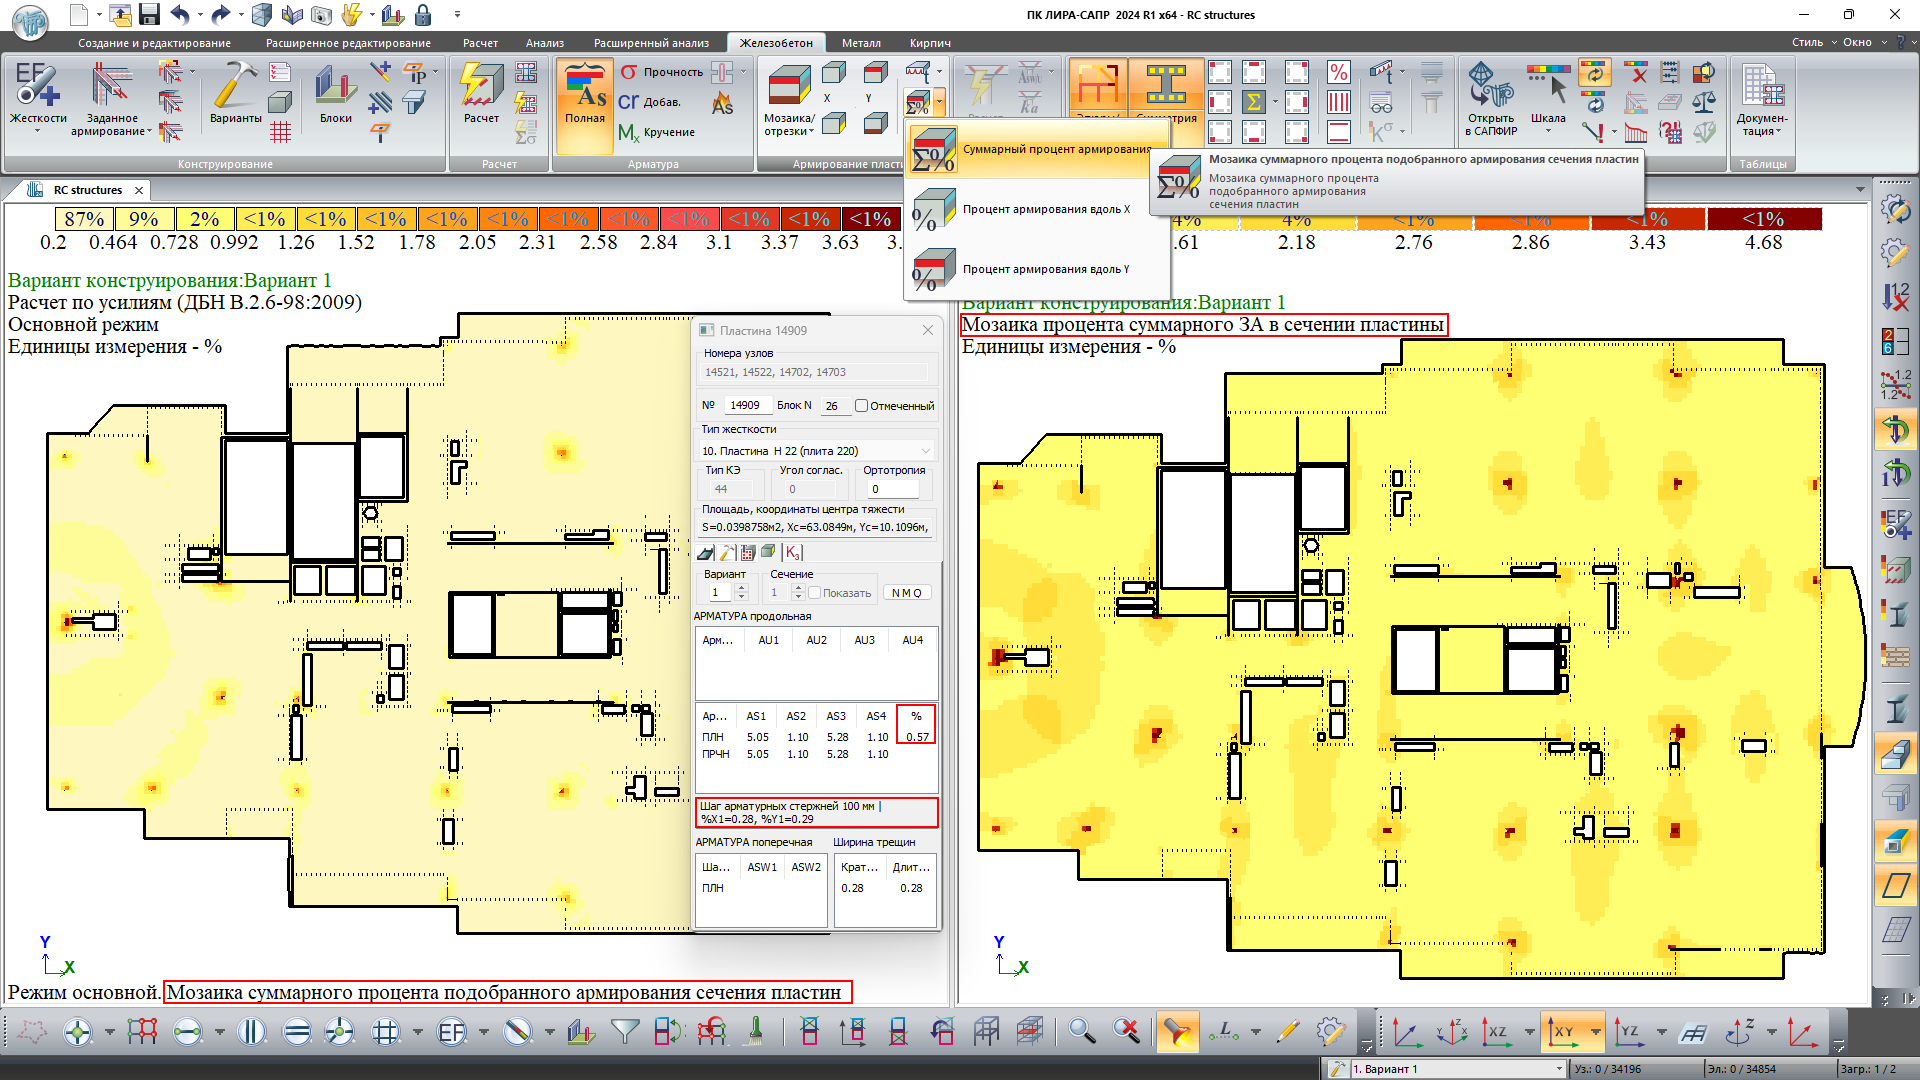The image size is (1920, 1080).
Task: Click the K3 tab icon in dialog
Action: (x=792, y=553)
